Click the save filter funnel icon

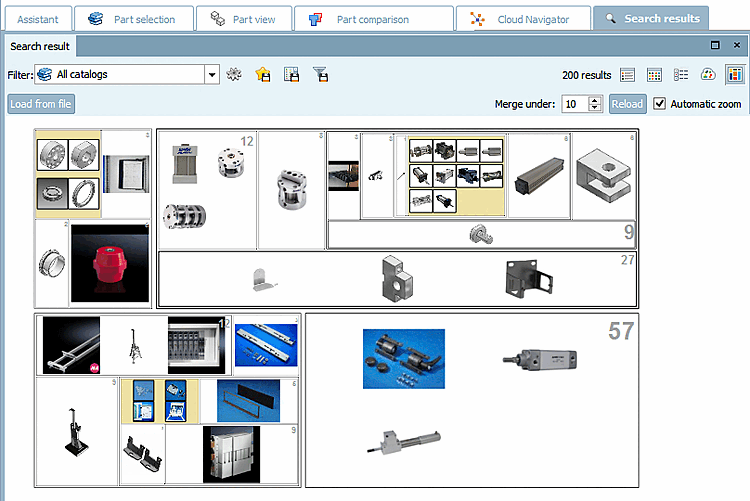(320, 74)
